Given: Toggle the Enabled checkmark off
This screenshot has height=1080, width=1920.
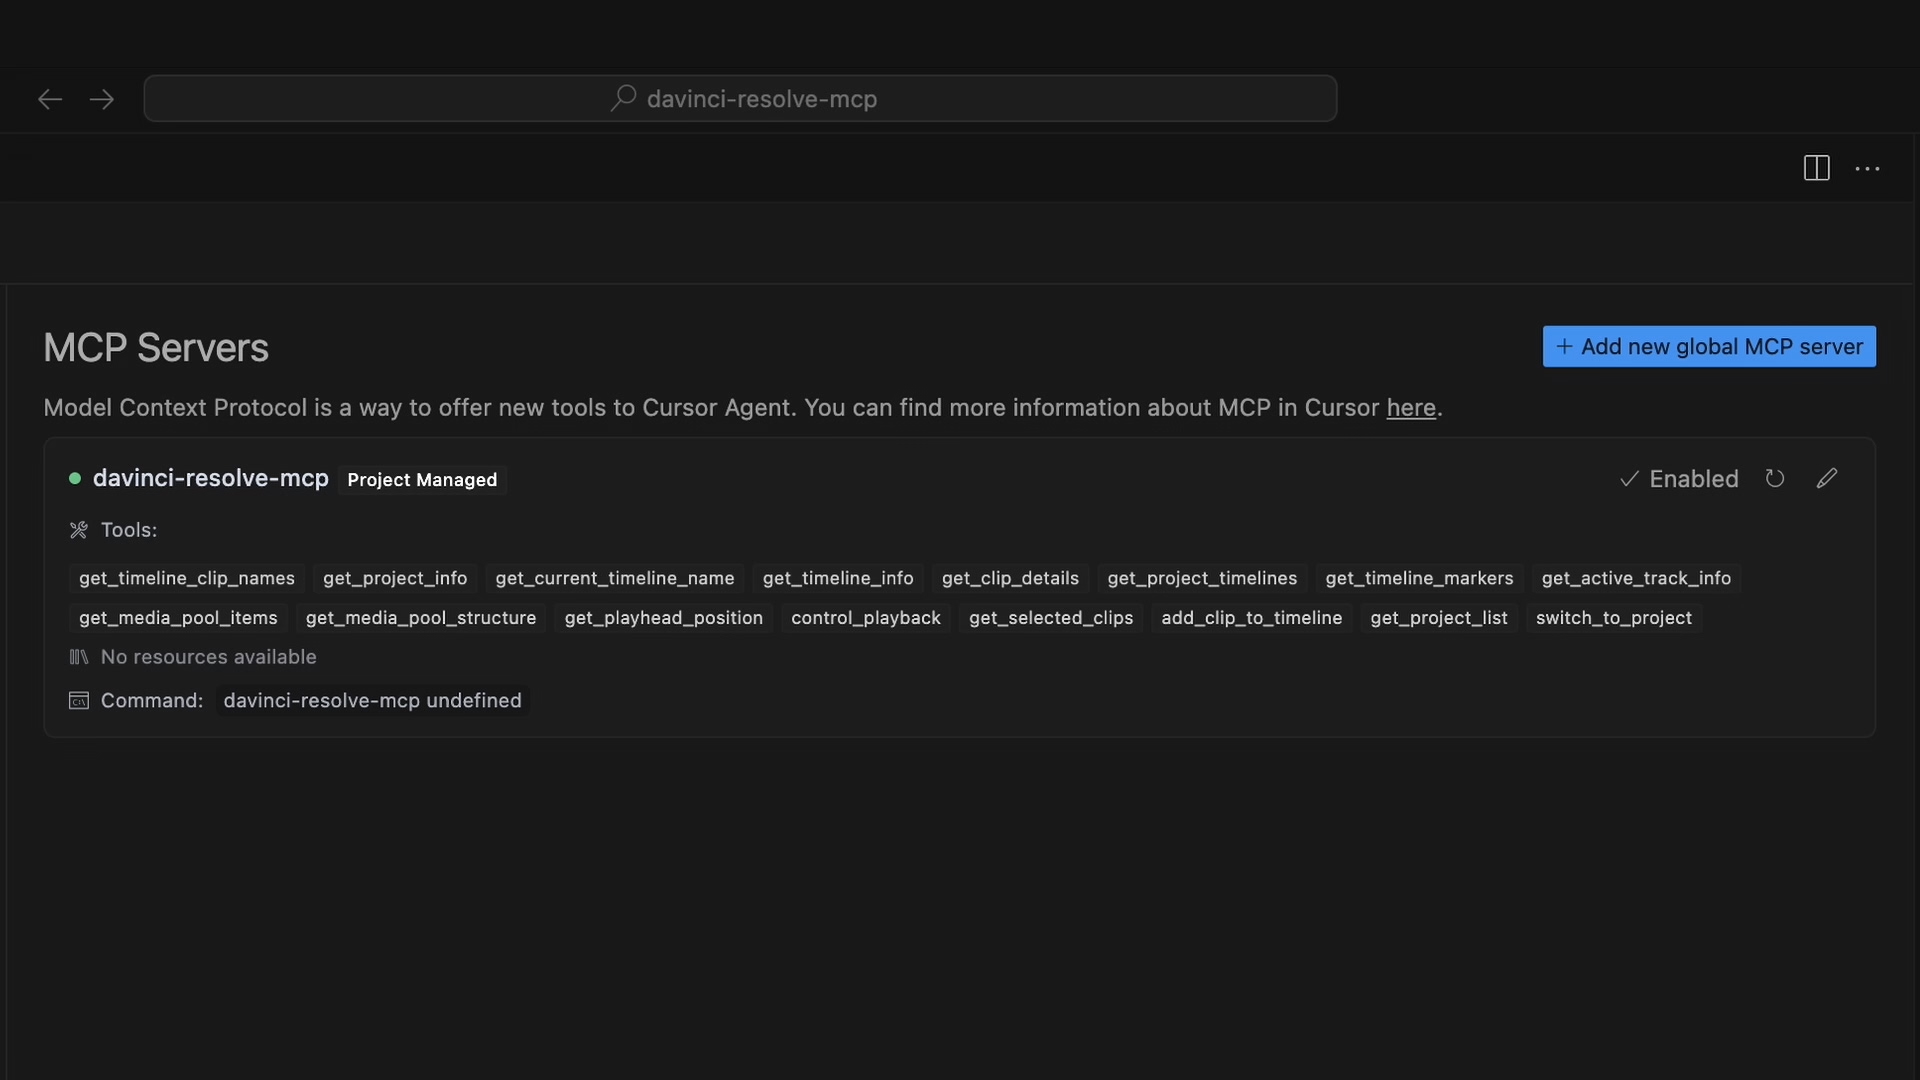Looking at the screenshot, I should point(1627,478).
